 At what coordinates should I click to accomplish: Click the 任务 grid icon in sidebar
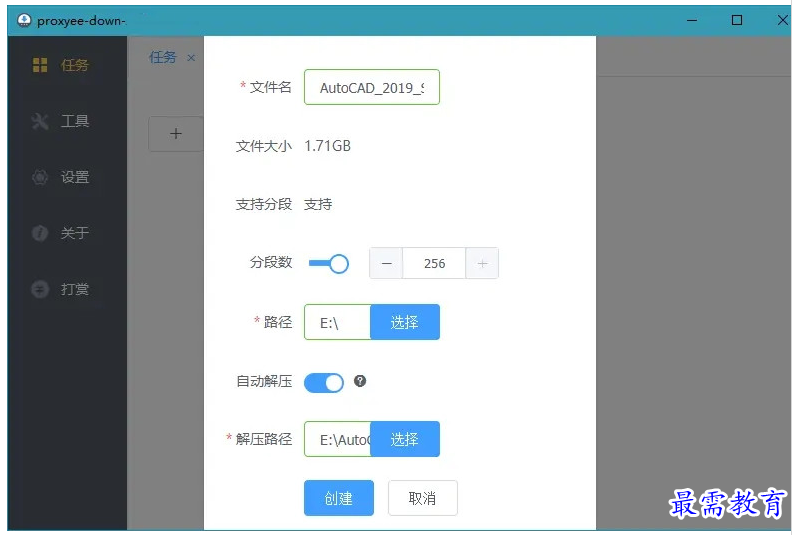click(x=40, y=65)
